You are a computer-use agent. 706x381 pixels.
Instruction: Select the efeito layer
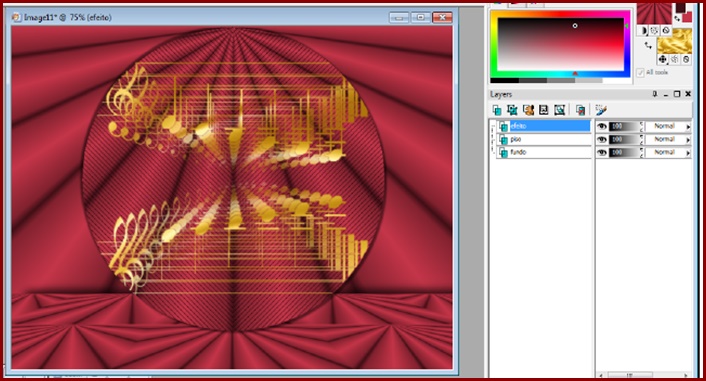tap(544, 126)
